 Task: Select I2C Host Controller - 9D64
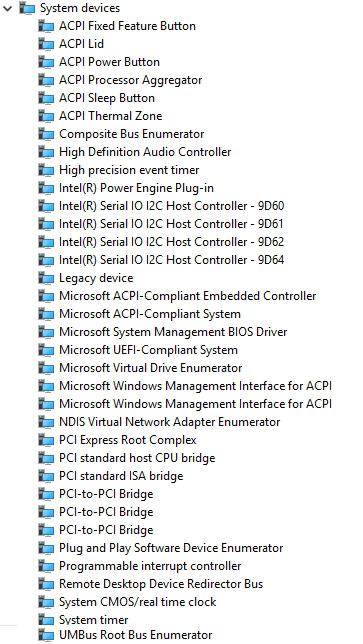[x=172, y=260]
